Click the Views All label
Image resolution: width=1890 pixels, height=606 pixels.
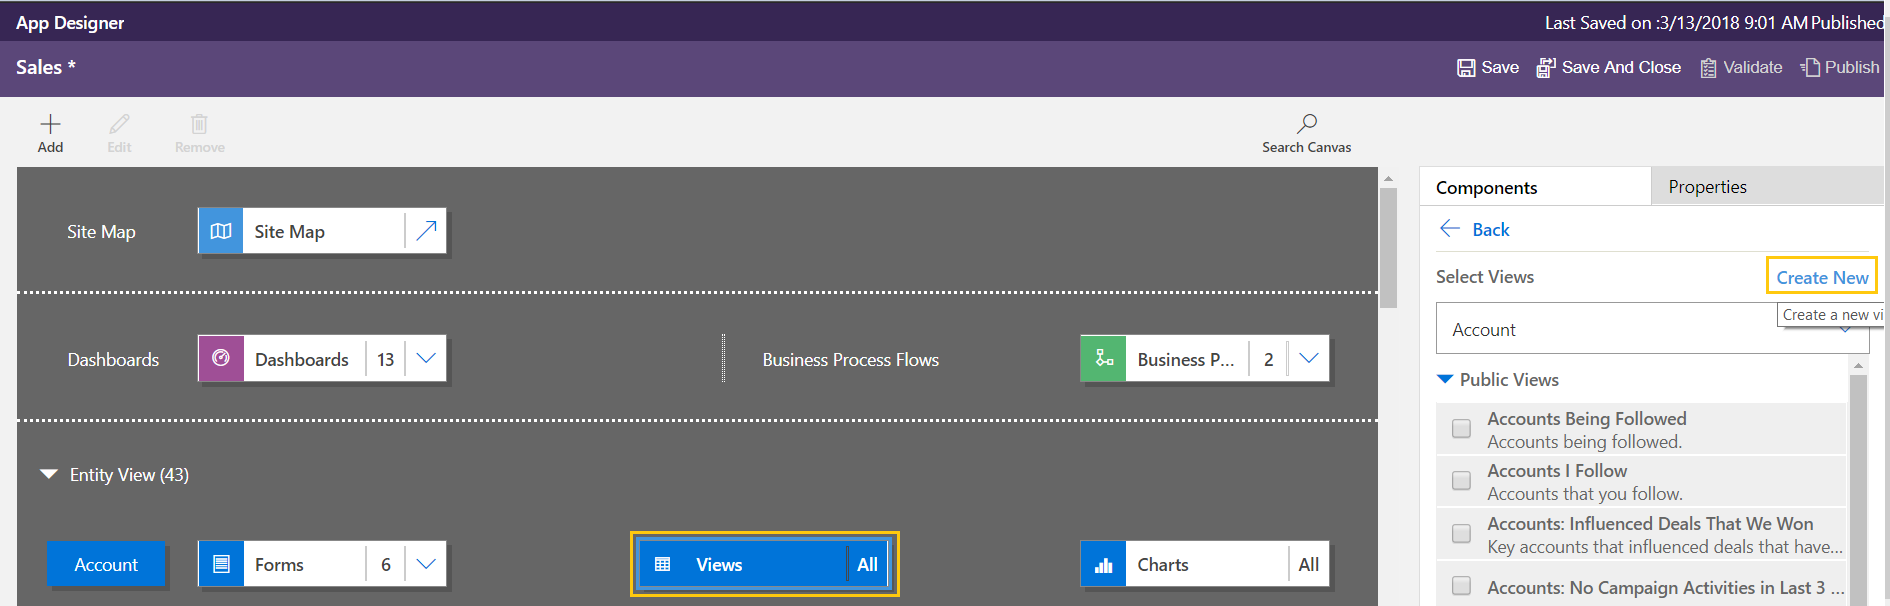(x=868, y=564)
